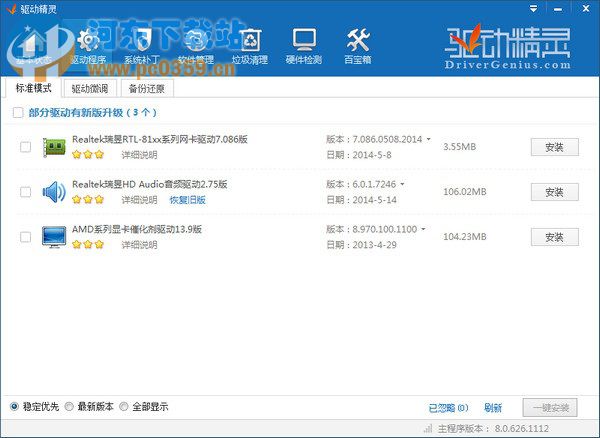Click the signal bars icon in status bar
This screenshot has height=438, width=600.
tap(428, 428)
